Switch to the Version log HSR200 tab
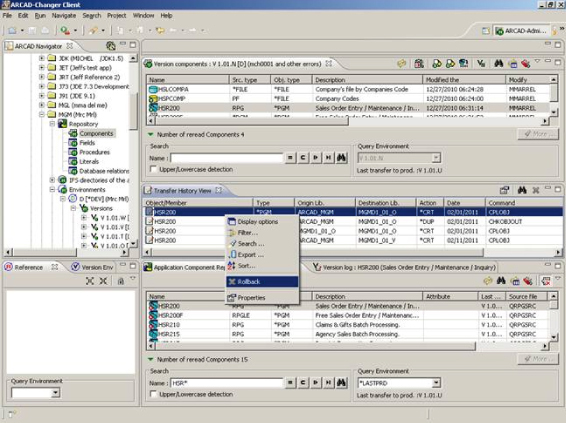This screenshot has width=566, height=423. pos(405,267)
